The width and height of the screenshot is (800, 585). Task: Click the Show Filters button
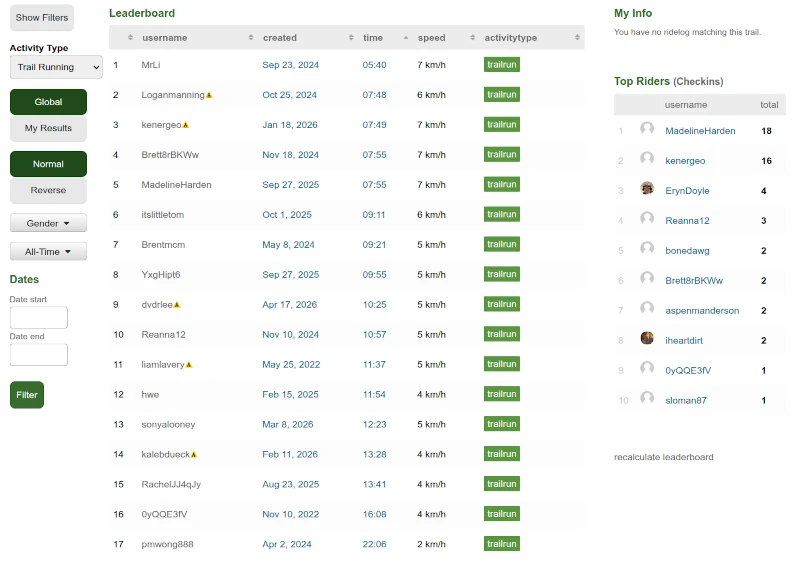pyautogui.click(x=42, y=18)
